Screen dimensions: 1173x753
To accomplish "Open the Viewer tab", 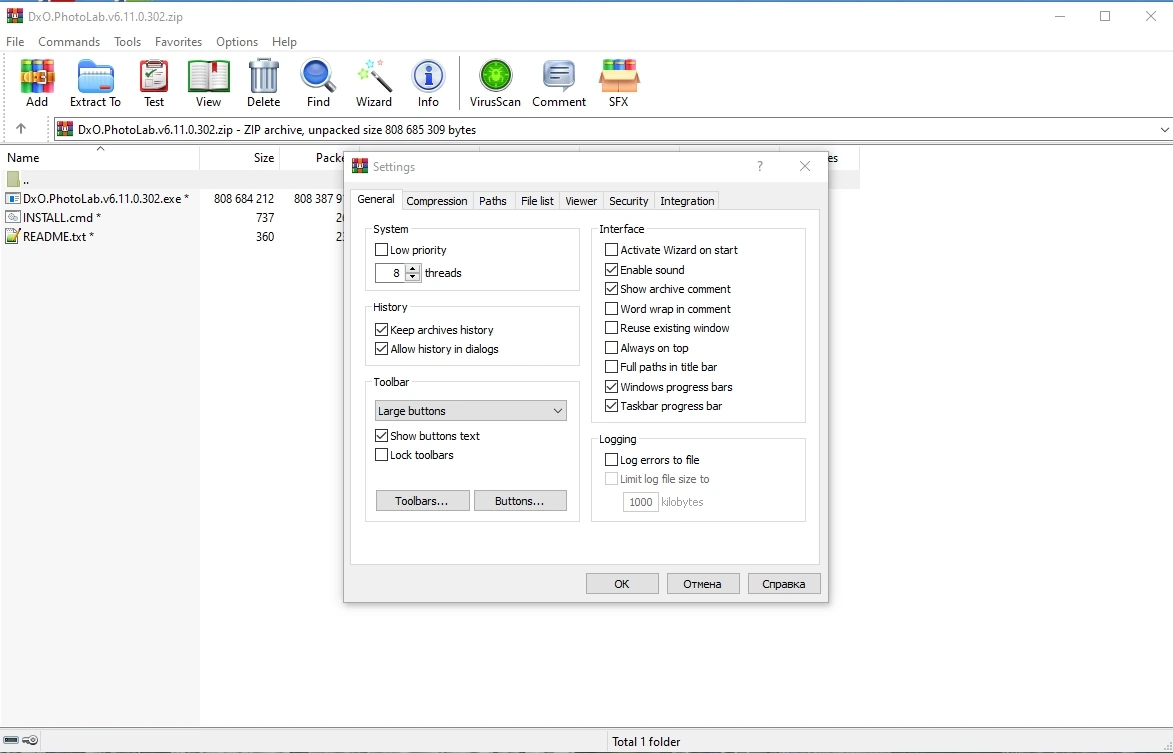I will pos(581,200).
